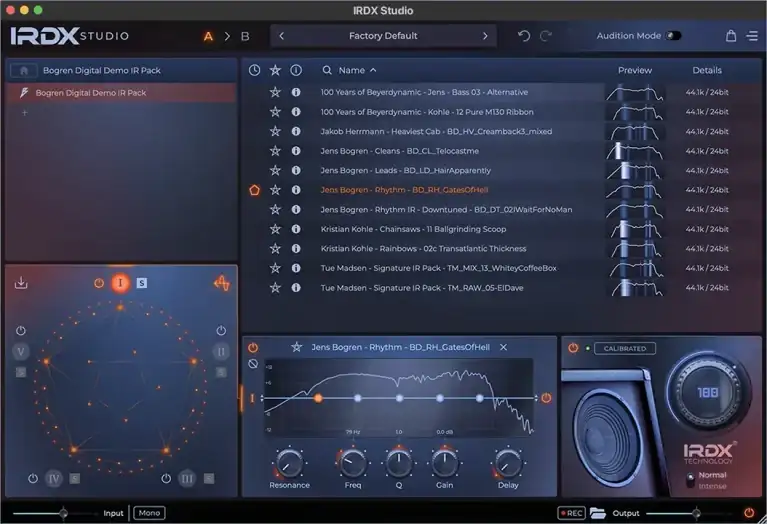Image resolution: width=767 pixels, height=524 pixels.
Task: Show info for Jens Bogren Cleans IR
Action: click(296, 151)
